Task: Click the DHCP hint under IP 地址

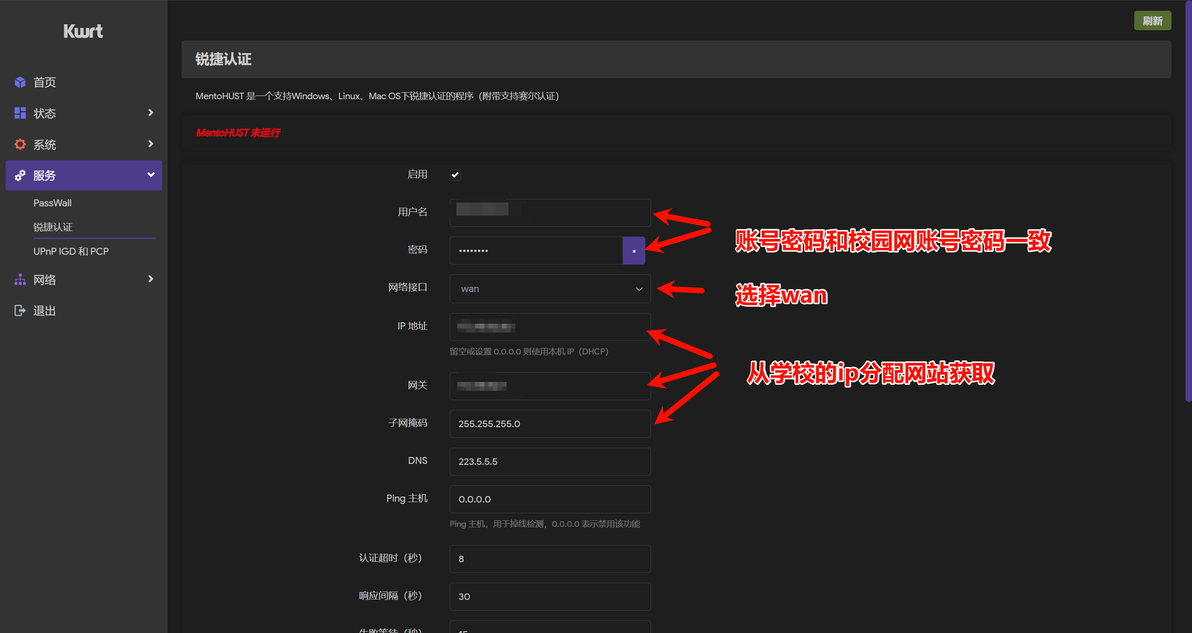Action: pyautogui.click(x=529, y=352)
